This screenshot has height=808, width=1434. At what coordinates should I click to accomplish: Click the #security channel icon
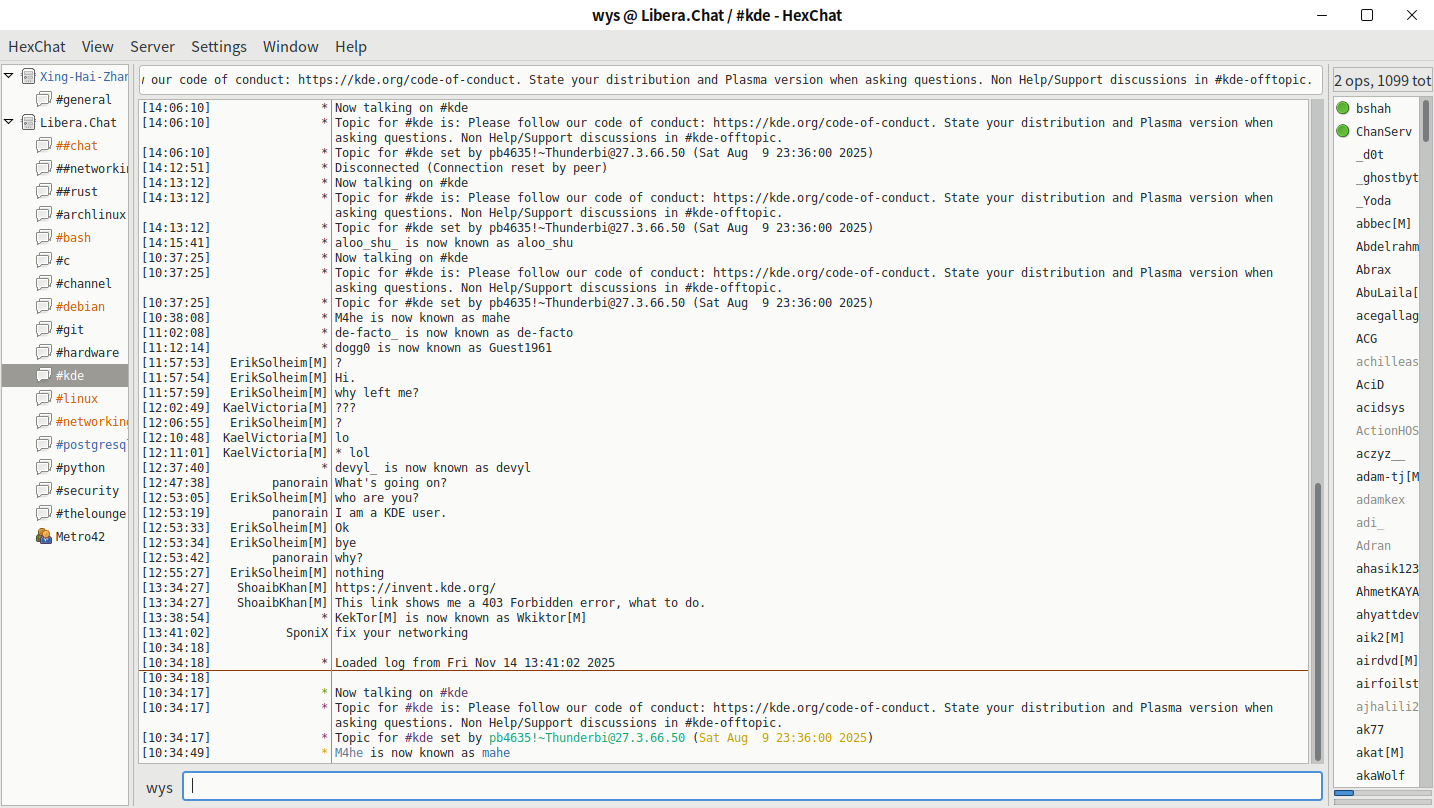click(x=44, y=490)
